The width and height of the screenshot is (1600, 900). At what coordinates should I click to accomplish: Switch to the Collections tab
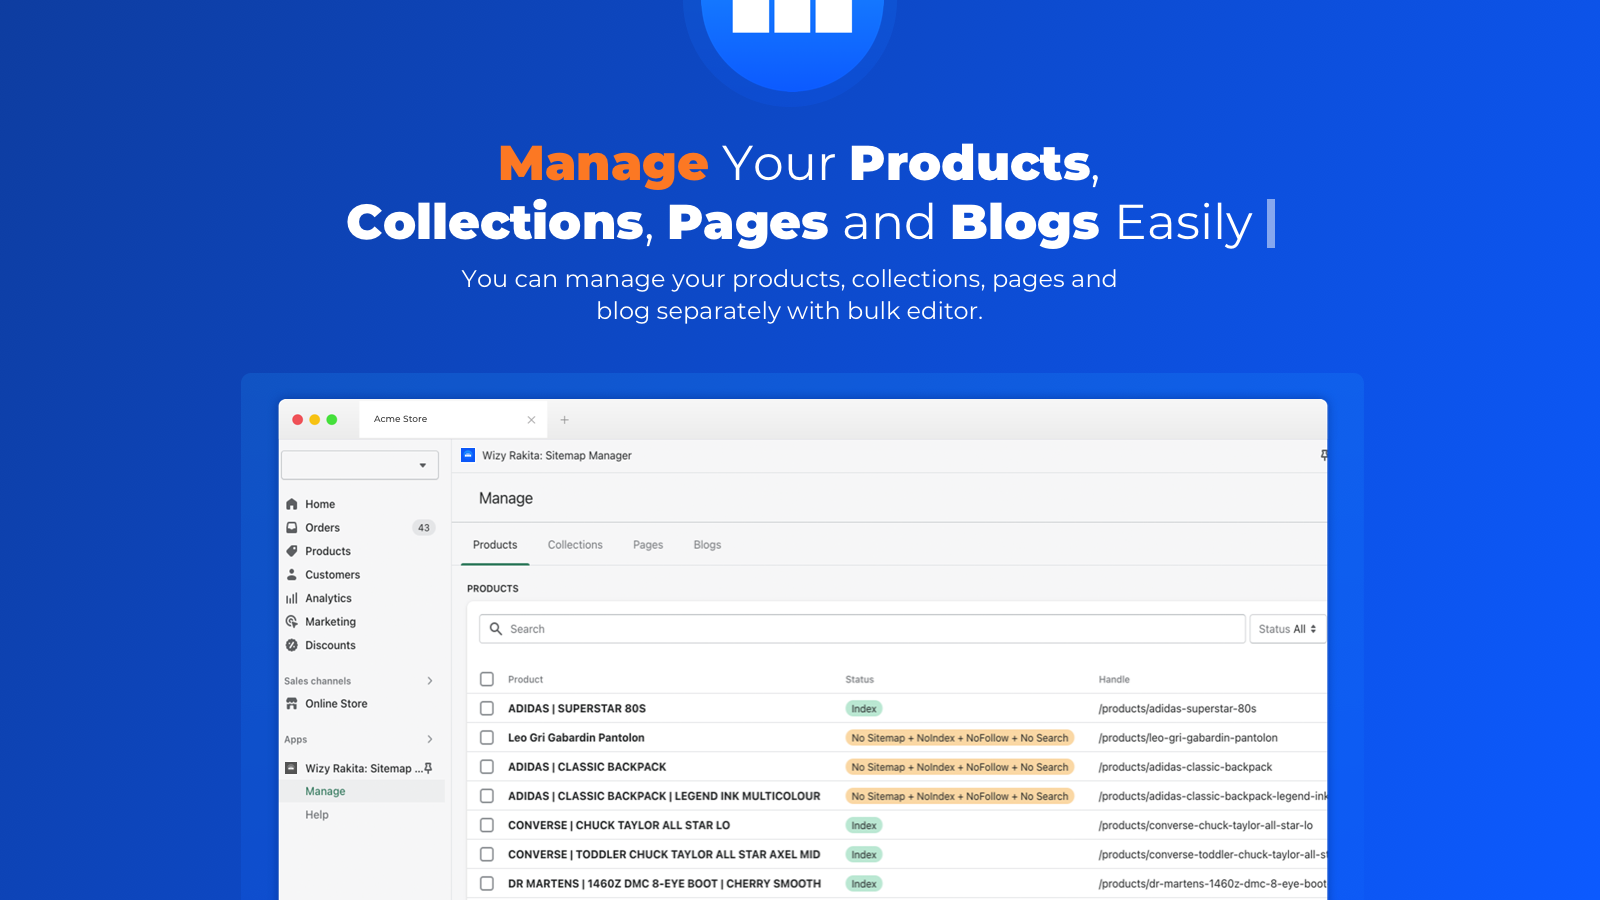[x=575, y=545]
